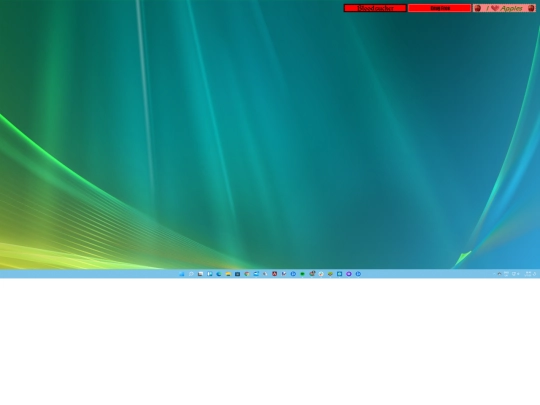Open the dark blue square app icon
The height and width of the screenshot is (405, 540).
click(x=237, y=274)
